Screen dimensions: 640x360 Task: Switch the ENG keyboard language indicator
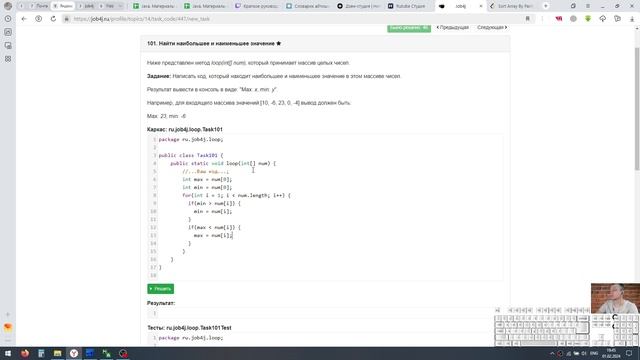[x=594, y=353]
